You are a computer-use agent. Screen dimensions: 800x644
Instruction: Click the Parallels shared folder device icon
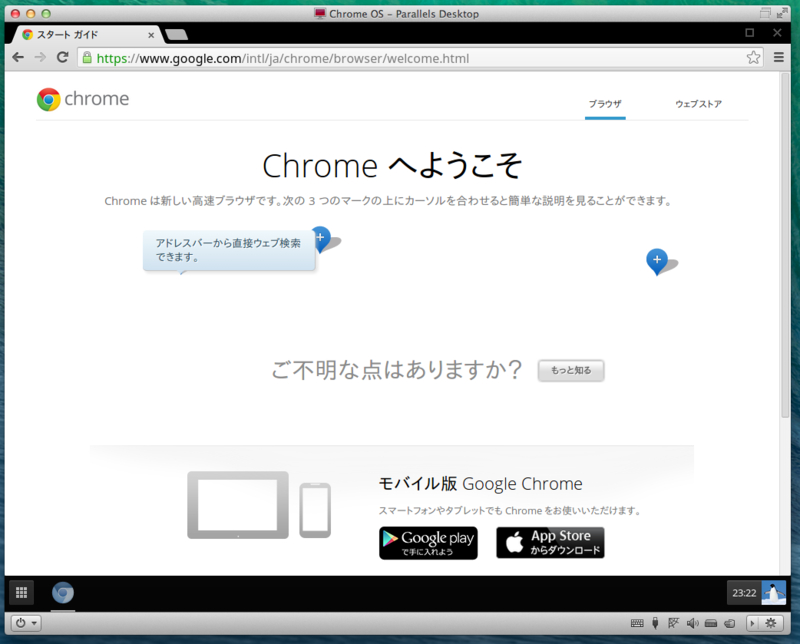730,623
